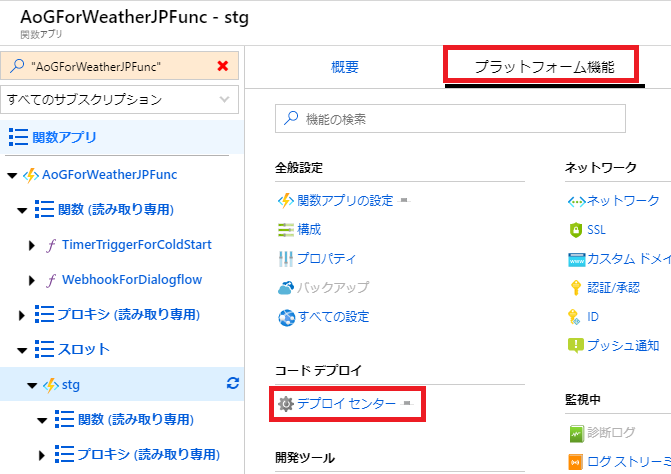Viewport: 671px width, 474px height.
Task: Click the green chart icon beside 診断ログ
Action: (576, 434)
